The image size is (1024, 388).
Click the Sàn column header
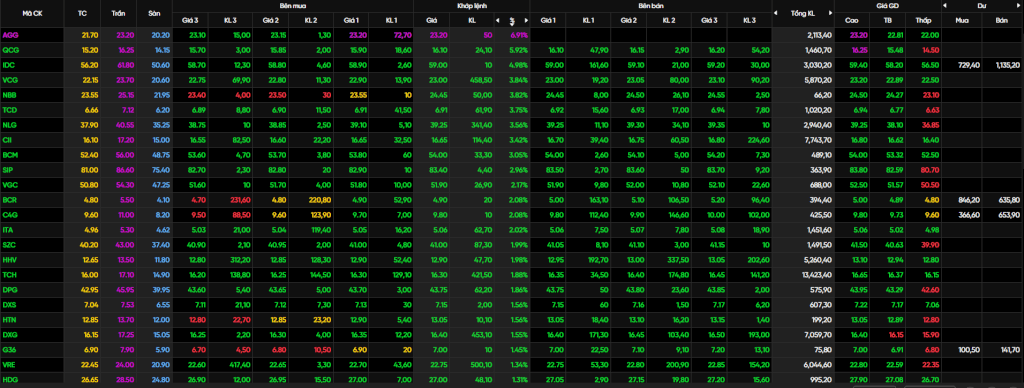pyautogui.click(x=153, y=13)
